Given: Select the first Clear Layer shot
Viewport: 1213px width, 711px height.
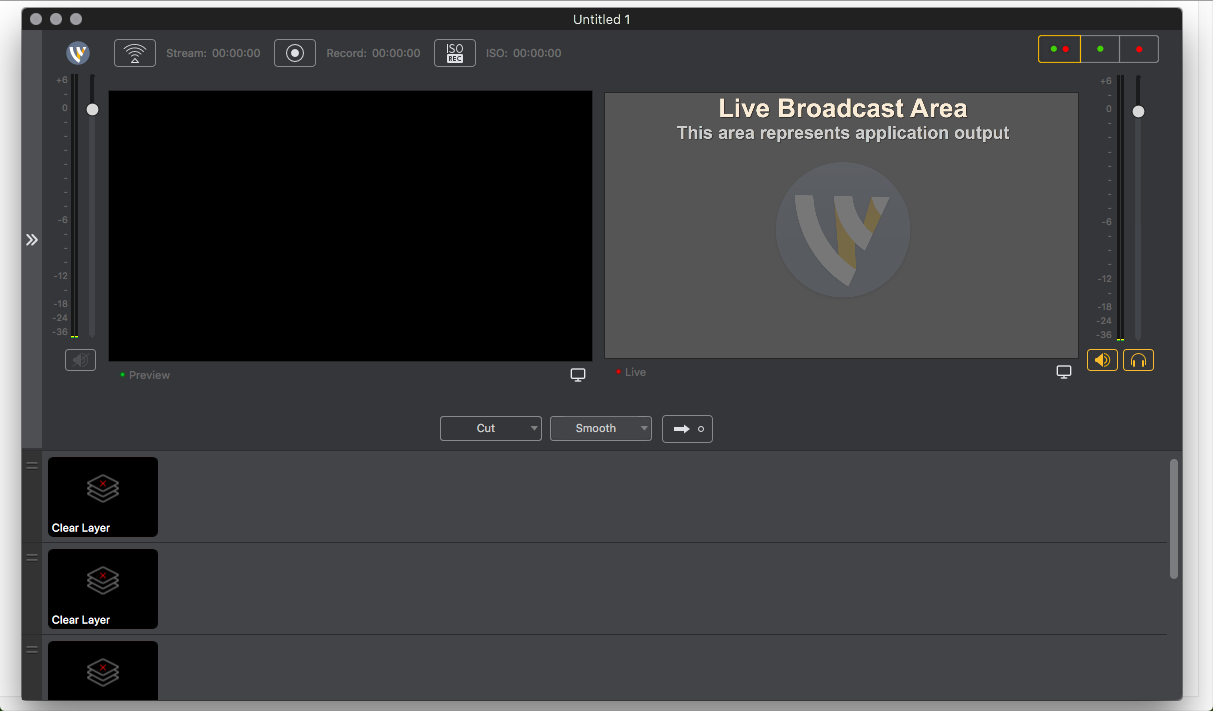Looking at the screenshot, I should point(103,497).
